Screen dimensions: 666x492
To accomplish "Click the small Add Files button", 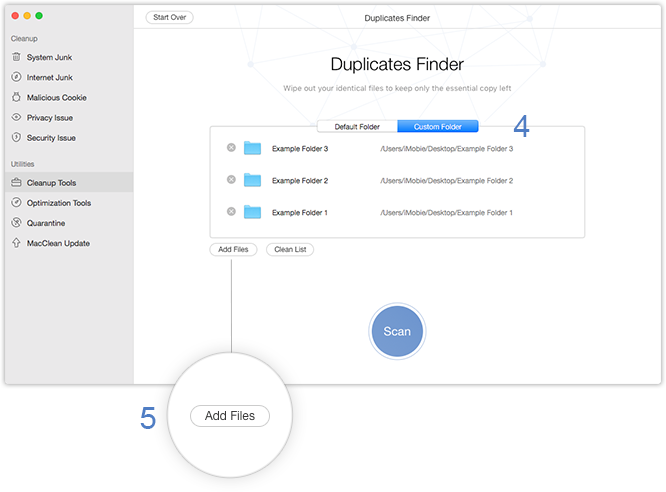I will pos(233,249).
